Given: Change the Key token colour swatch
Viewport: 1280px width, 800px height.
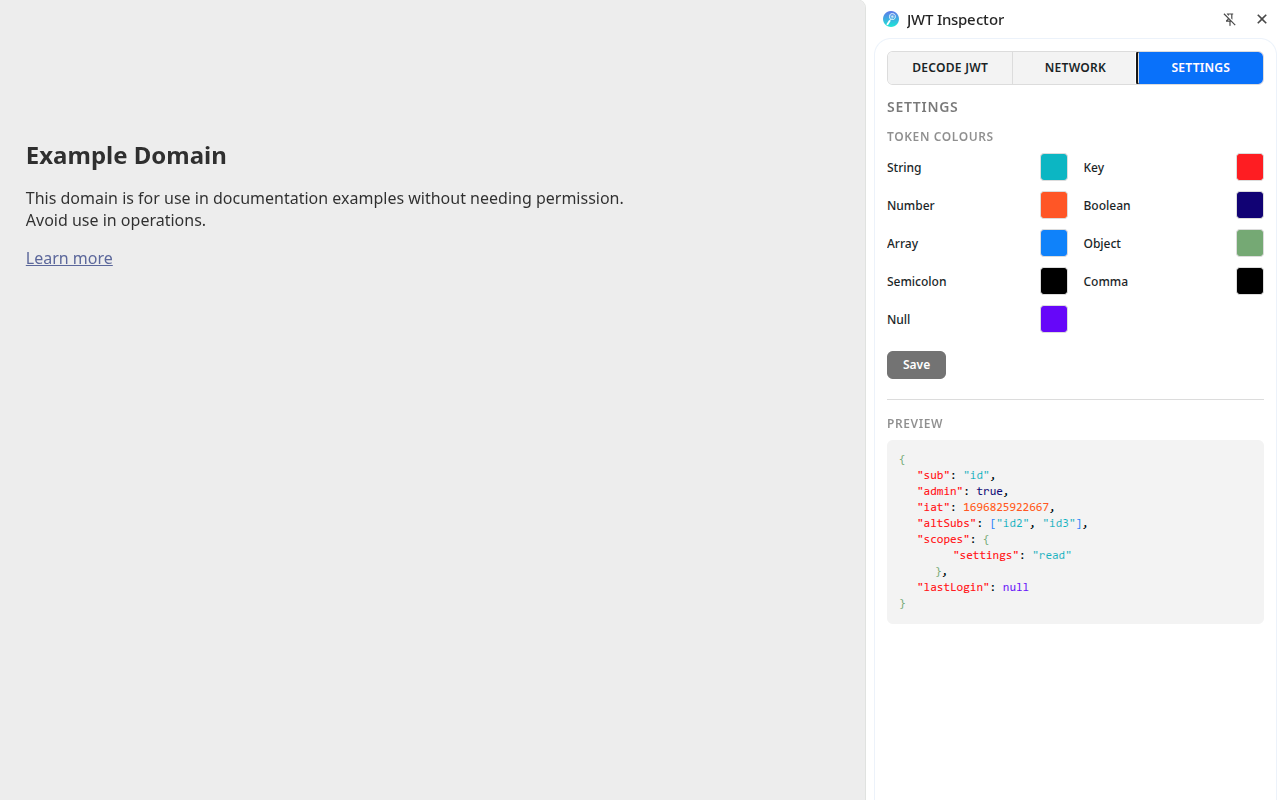Looking at the screenshot, I should pos(1250,167).
